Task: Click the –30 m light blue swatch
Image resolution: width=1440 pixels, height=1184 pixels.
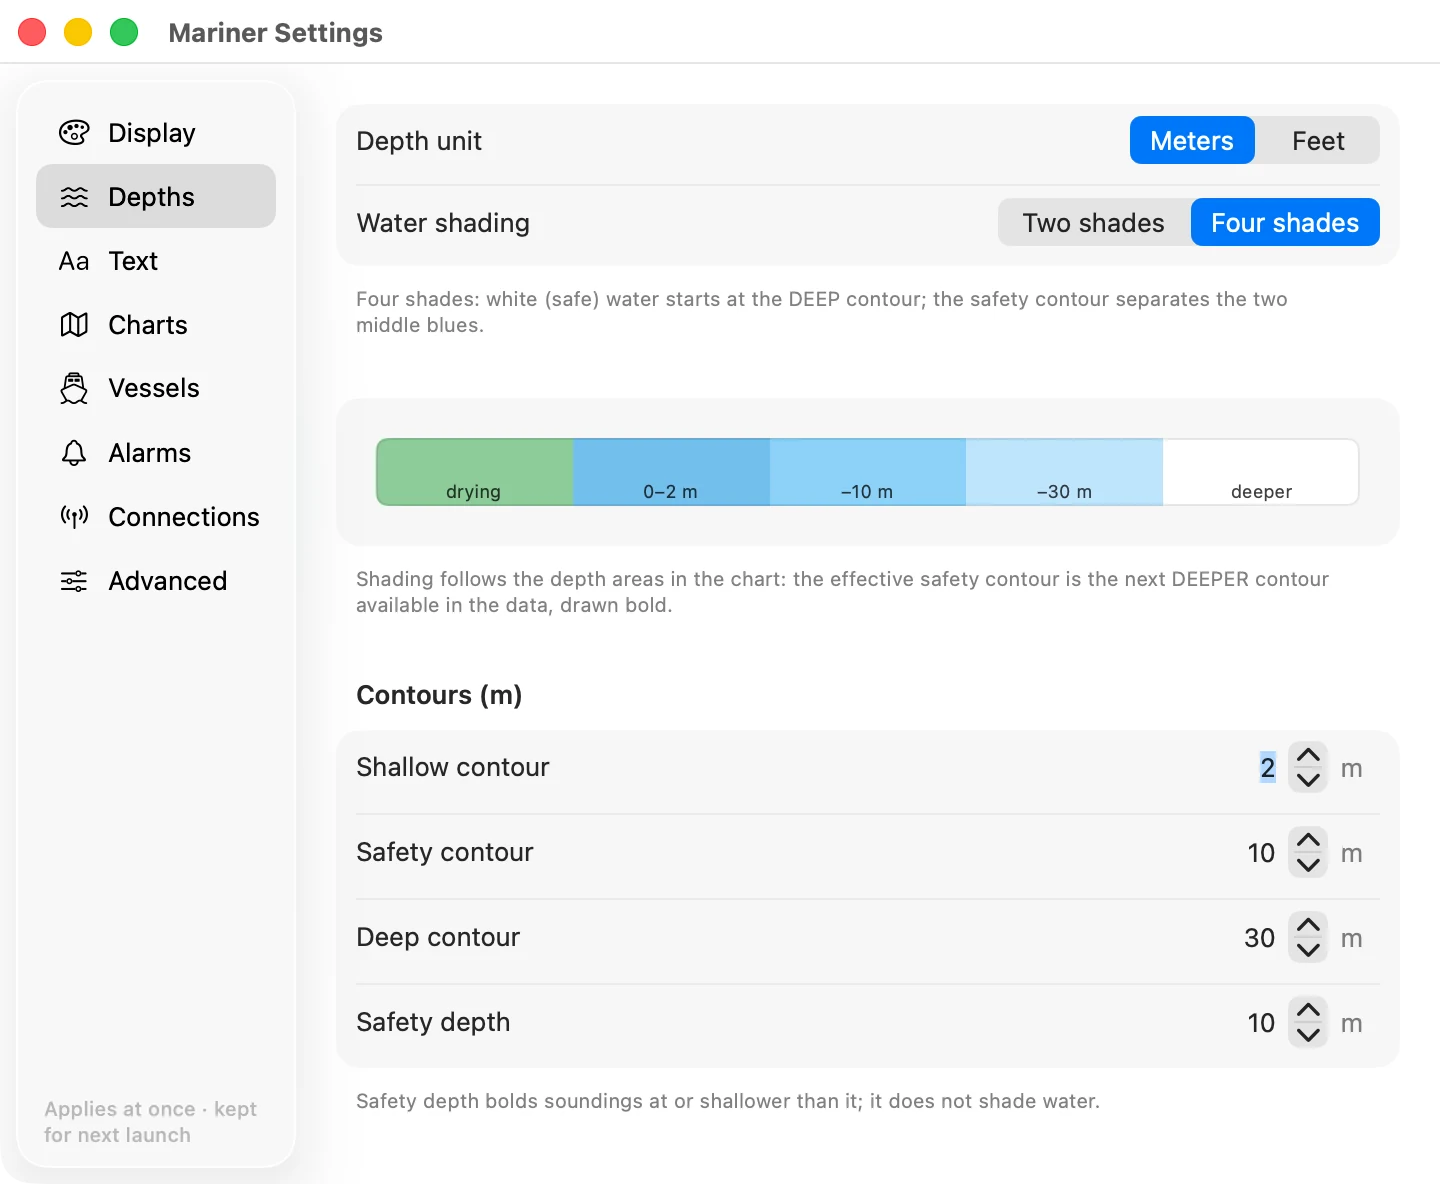Action: [1064, 472]
